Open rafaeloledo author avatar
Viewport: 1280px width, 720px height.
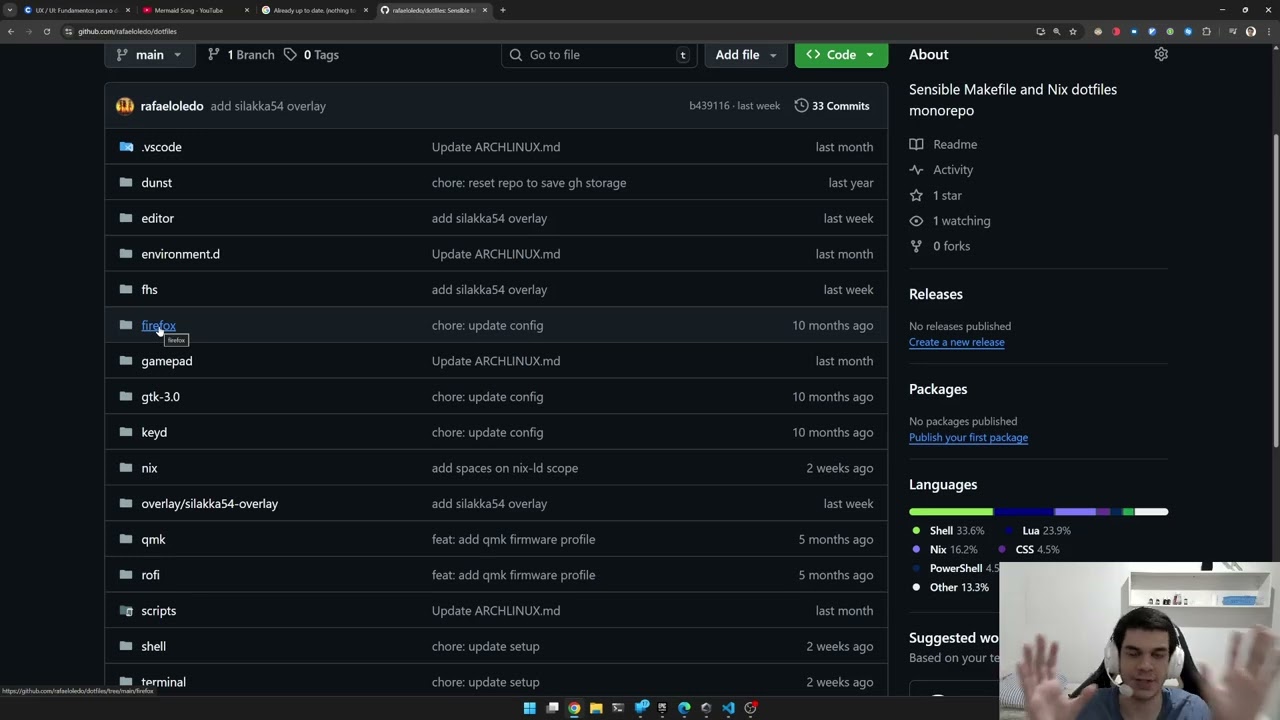pyautogui.click(x=125, y=106)
